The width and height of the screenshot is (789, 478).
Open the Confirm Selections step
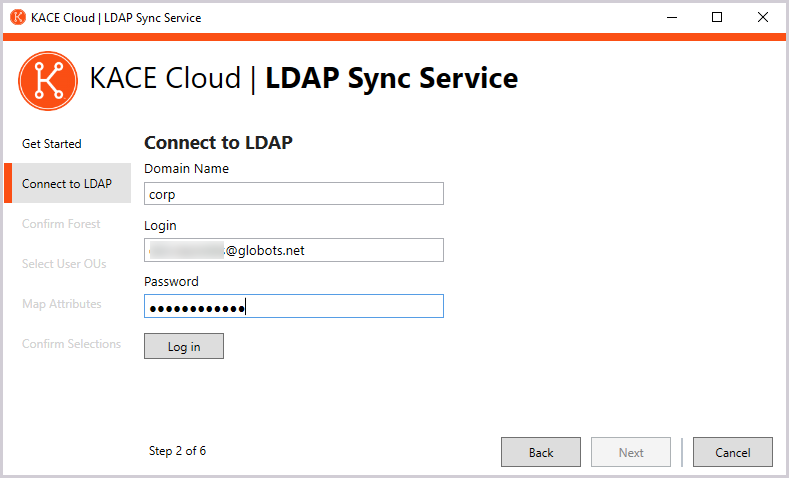(71, 344)
